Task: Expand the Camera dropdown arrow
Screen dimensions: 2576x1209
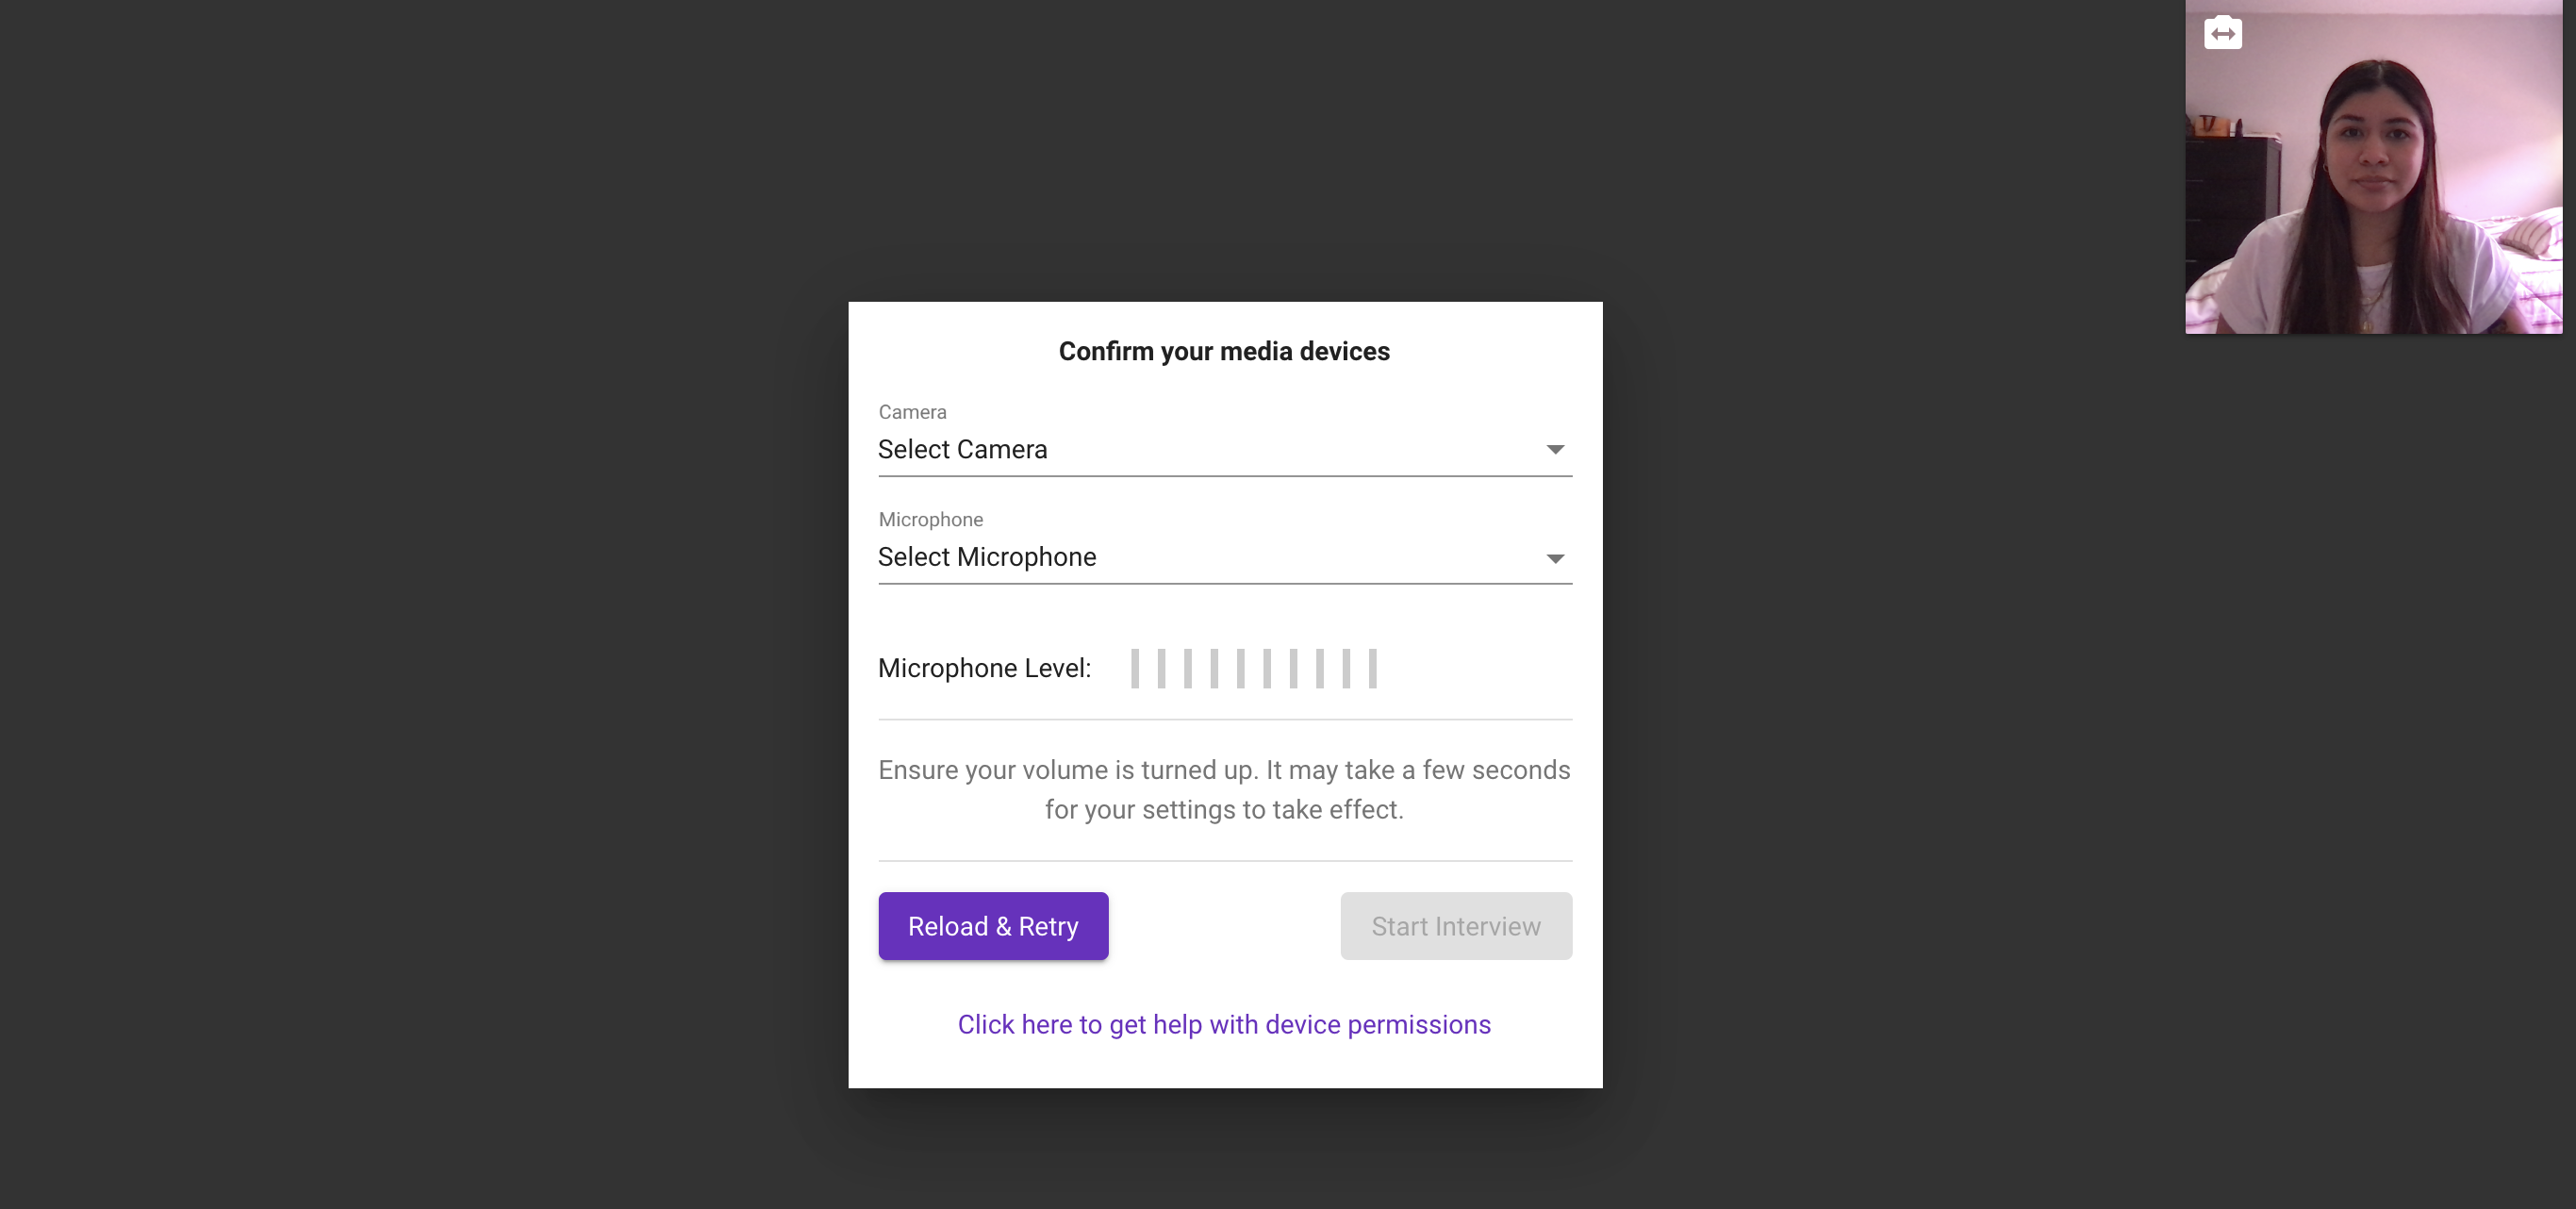Action: (1554, 450)
